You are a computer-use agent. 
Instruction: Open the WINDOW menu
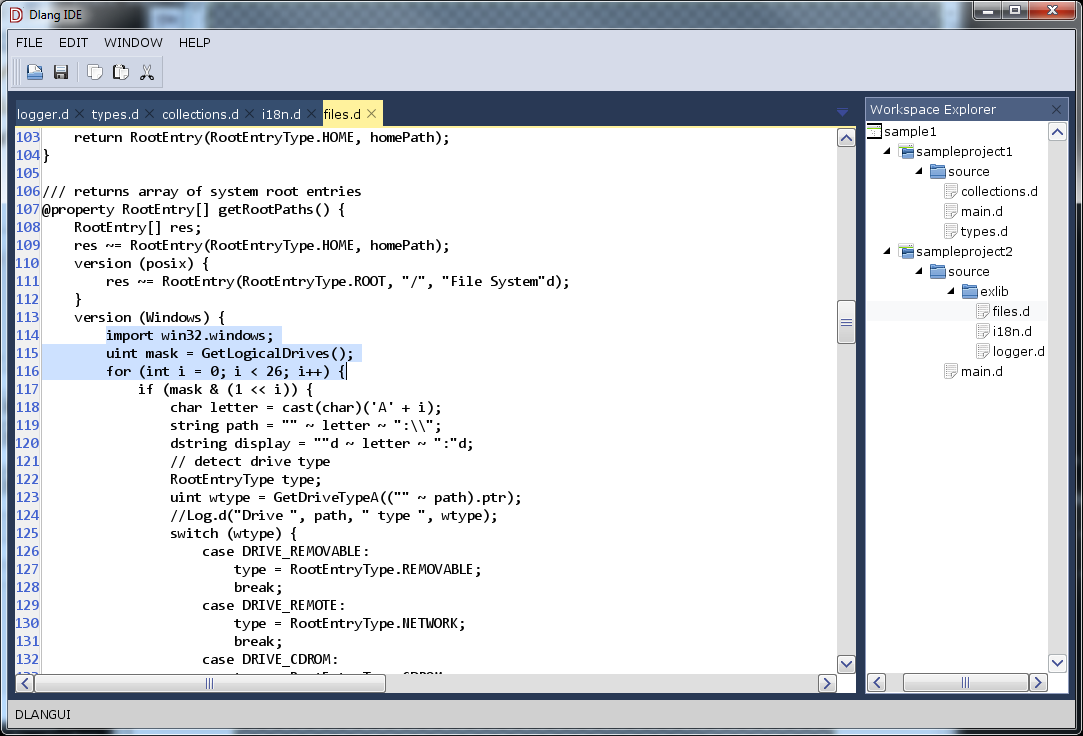click(133, 43)
